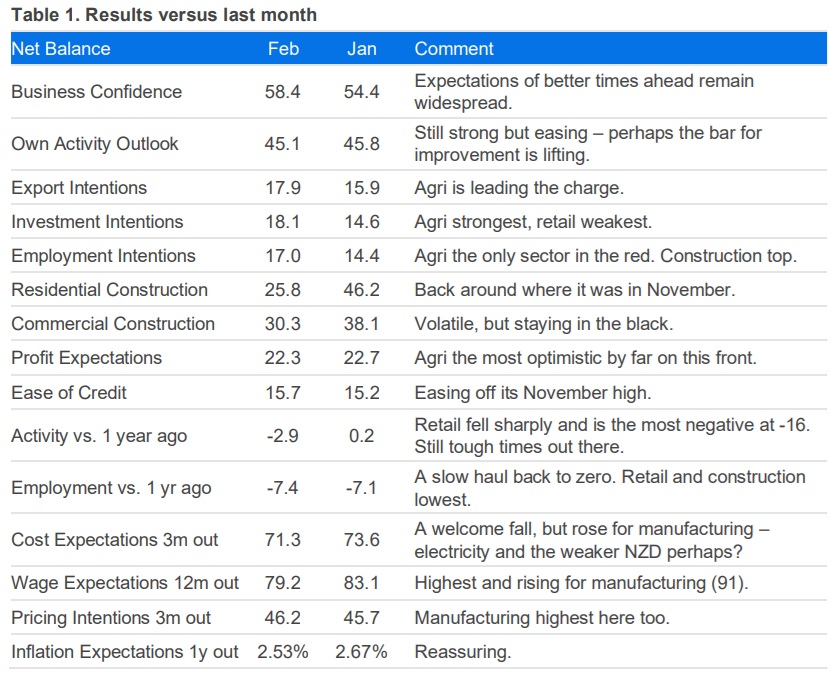The image size is (838, 675).
Task: Select the Feb column header
Action: click(283, 49)
